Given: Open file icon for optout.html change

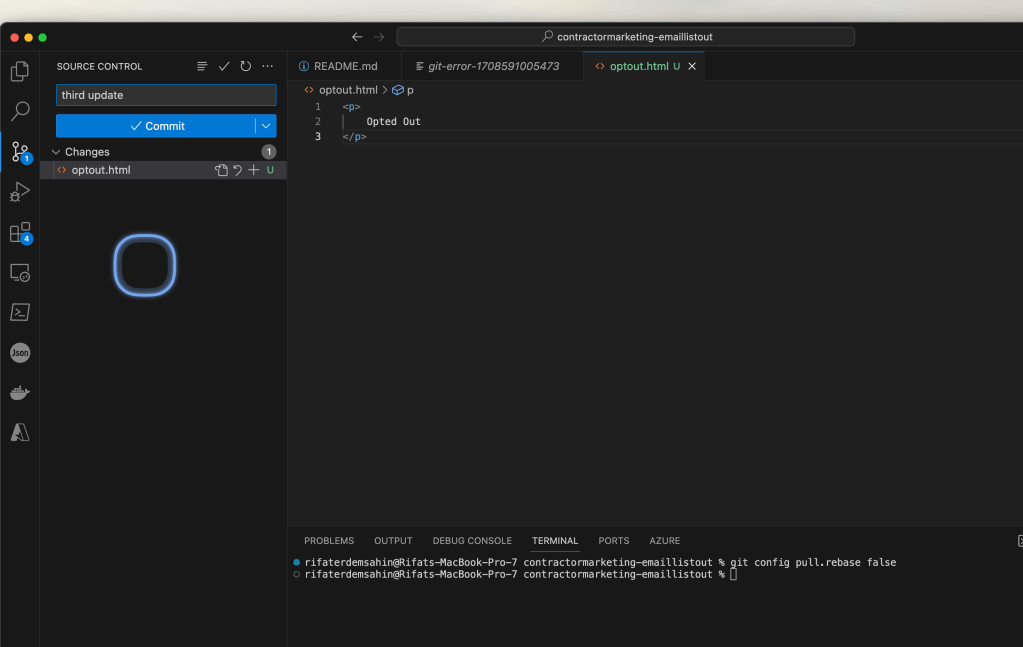Looking at the screenshot, I should pos(221,170).
